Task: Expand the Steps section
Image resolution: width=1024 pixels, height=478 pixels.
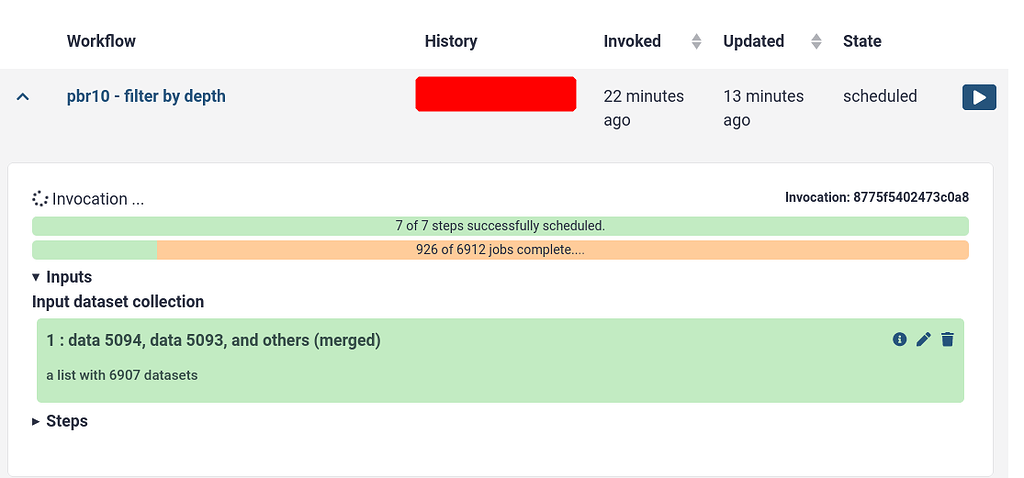Action: [x=60, y=421]
